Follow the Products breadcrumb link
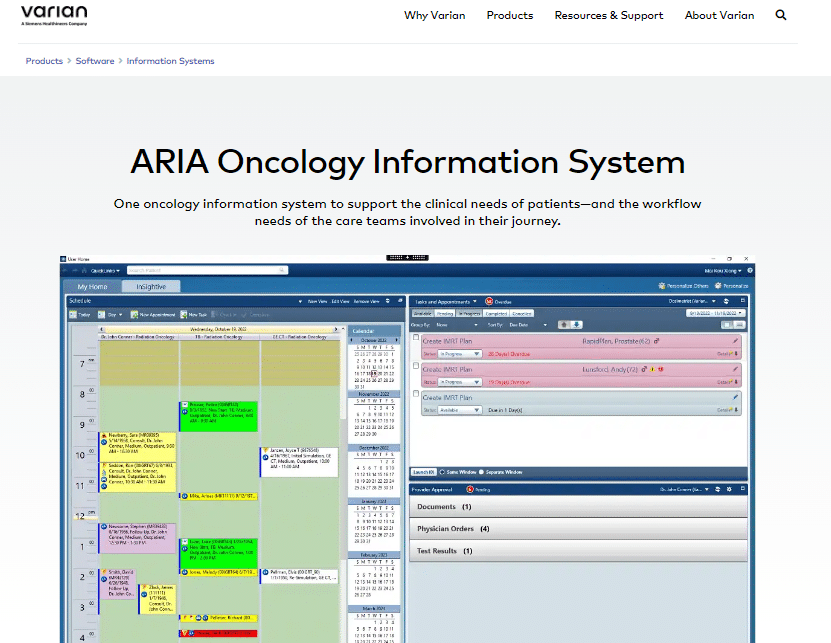The height and width of the screenshot is (643, 831). (44, 61)
